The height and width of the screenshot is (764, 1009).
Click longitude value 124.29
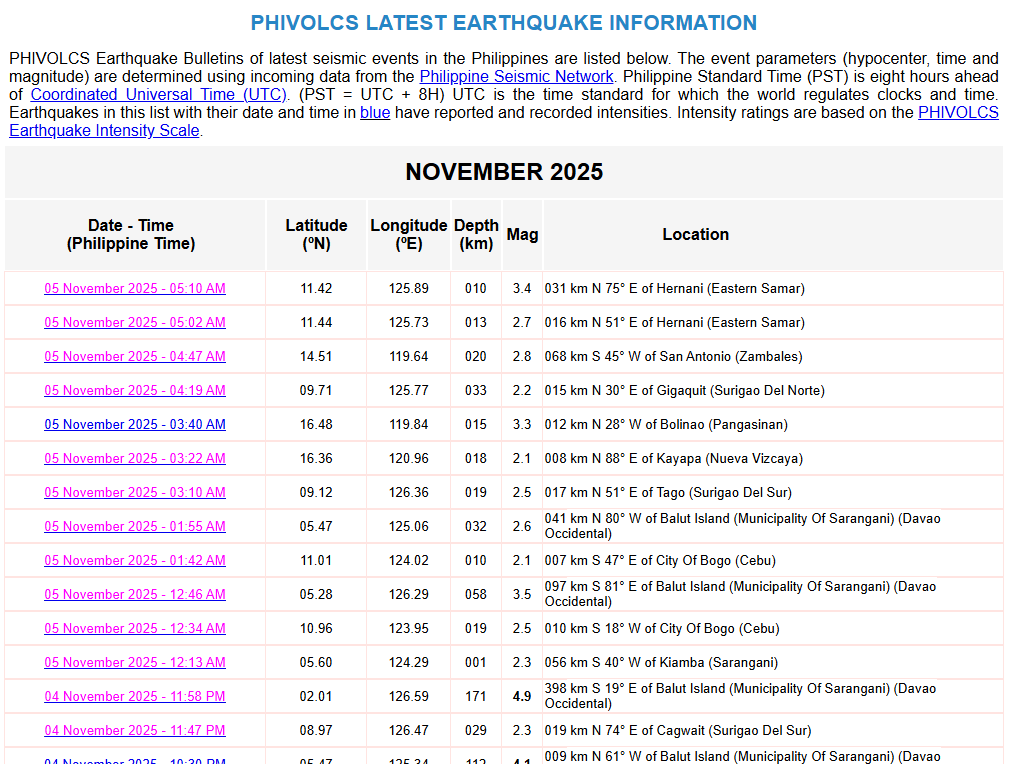coord(409,663)
